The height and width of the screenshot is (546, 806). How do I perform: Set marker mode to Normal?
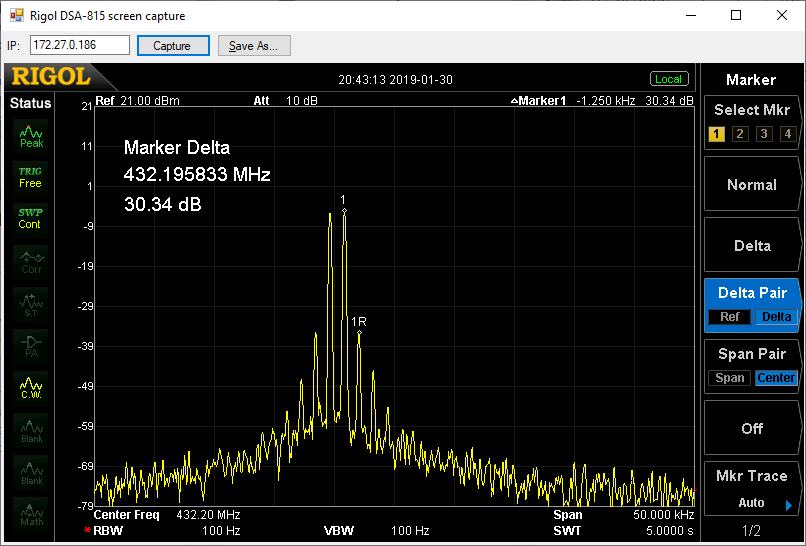point(752,185)
